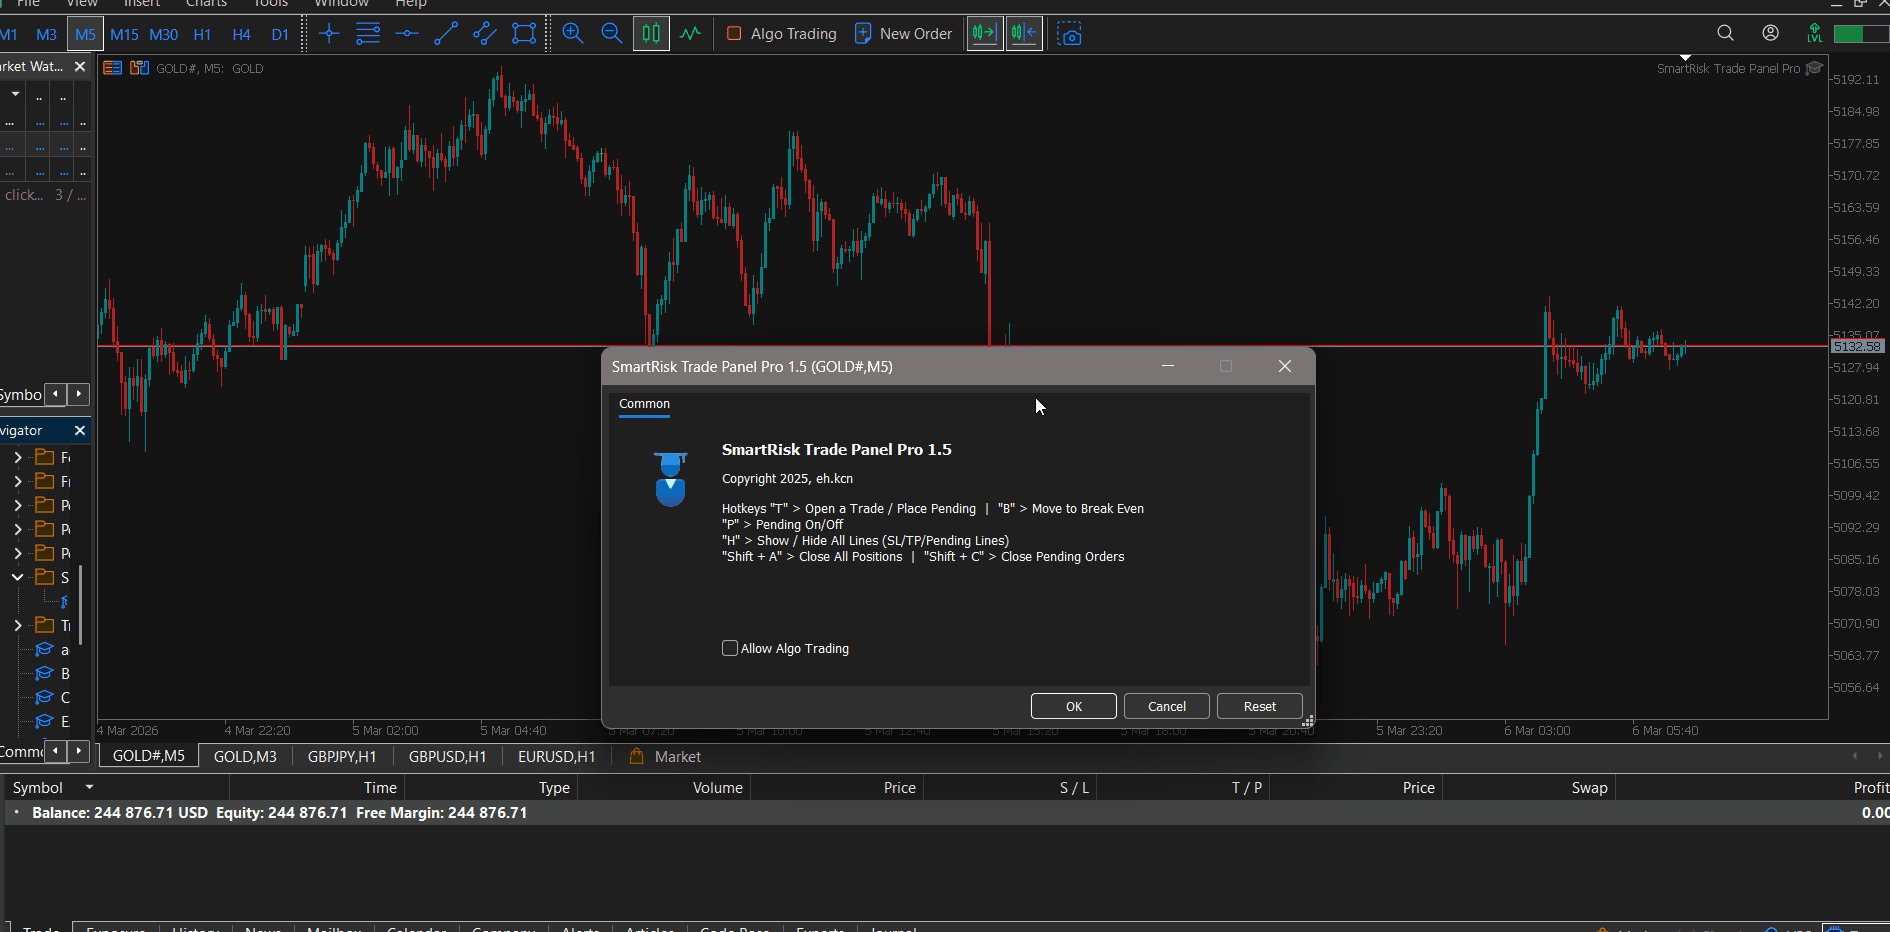
Task: Select the trendline drawing tool
Action: click(x=446, y=34)
